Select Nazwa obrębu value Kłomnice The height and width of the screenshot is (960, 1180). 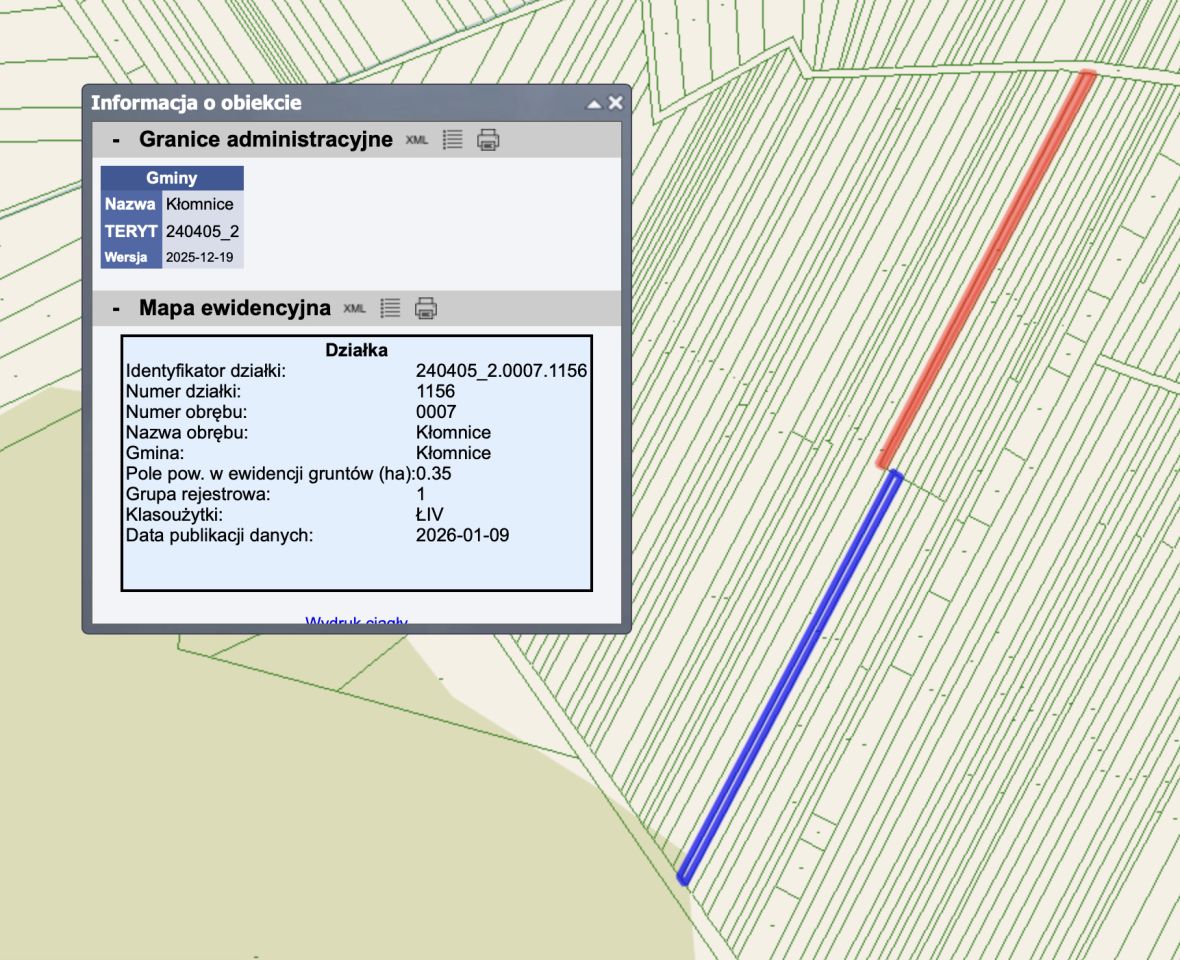coord(453,433)
